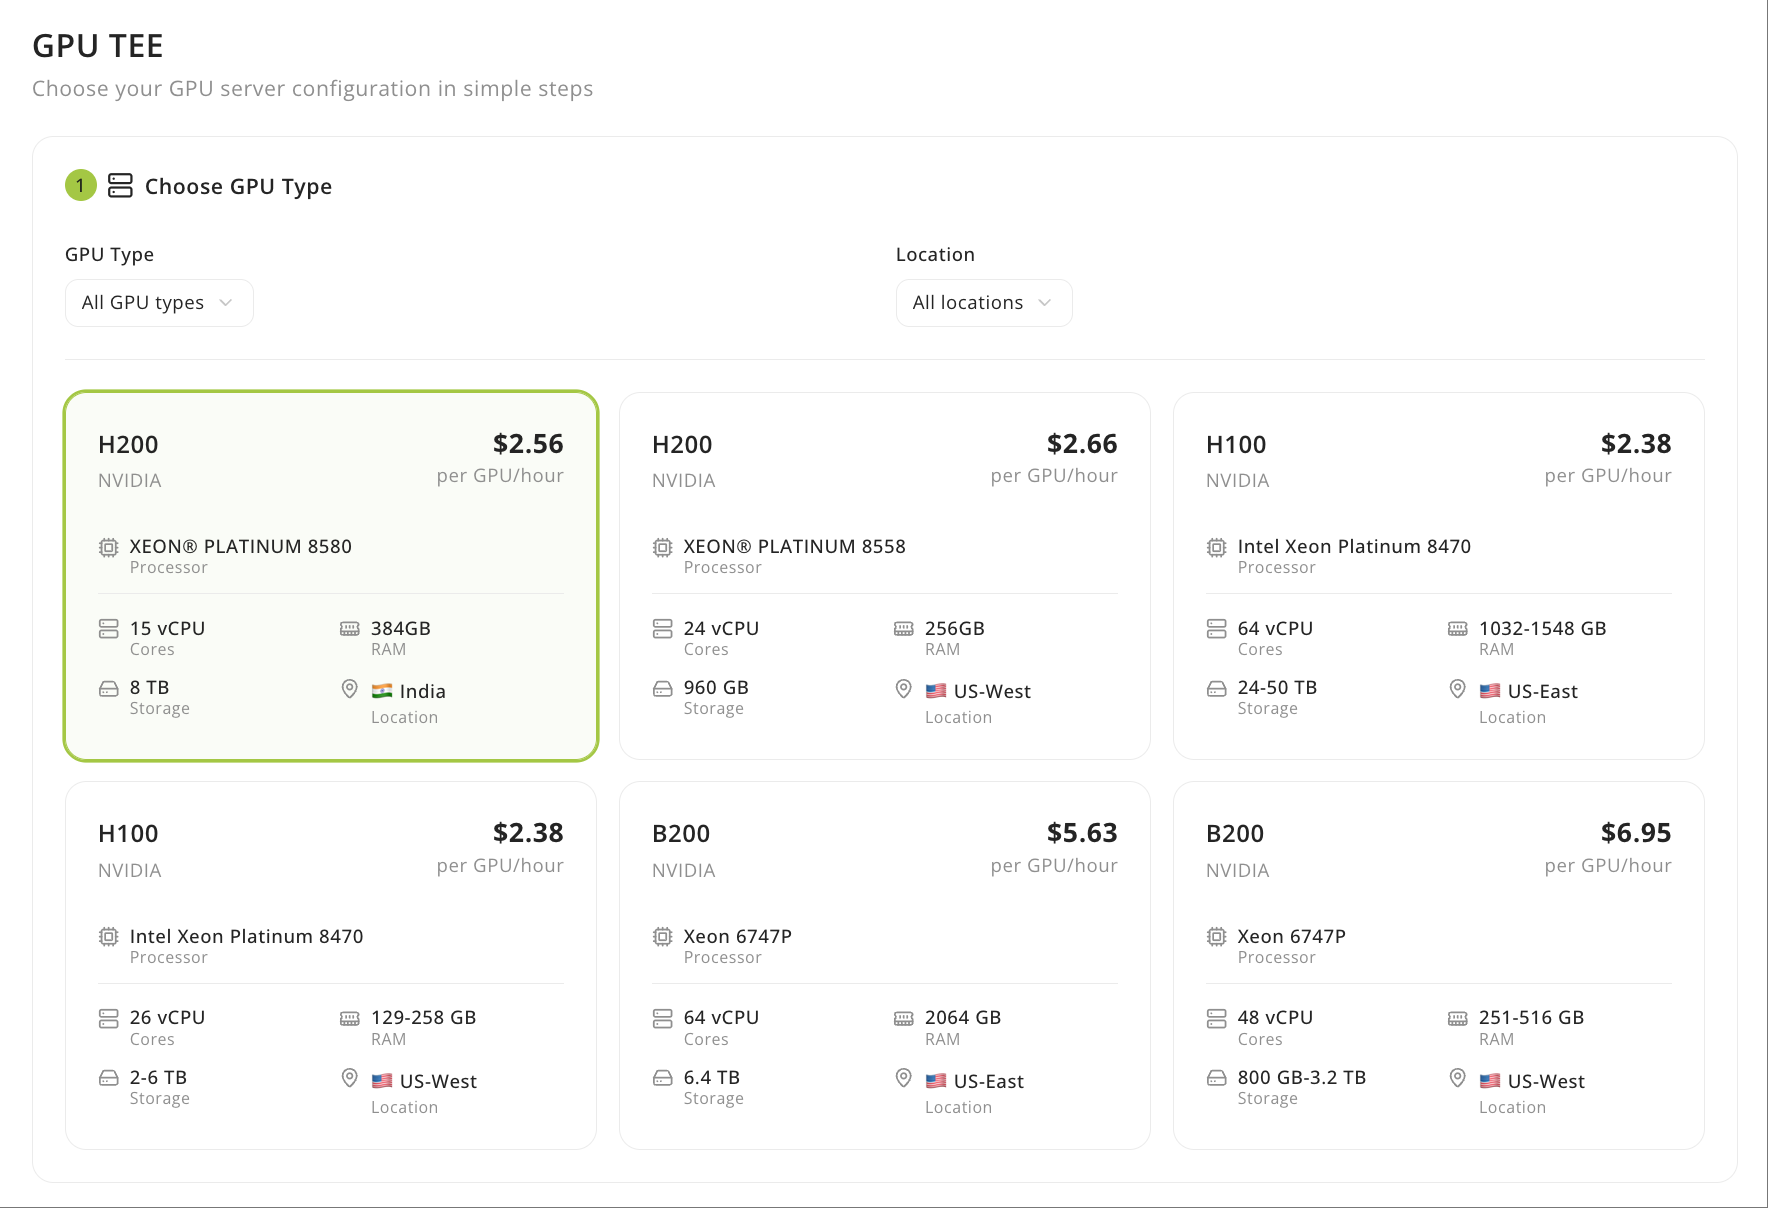This screenshot has width=1768, height=1208.
Task: Click processor icon on H100 US-East card
Action: (1216, 547)
